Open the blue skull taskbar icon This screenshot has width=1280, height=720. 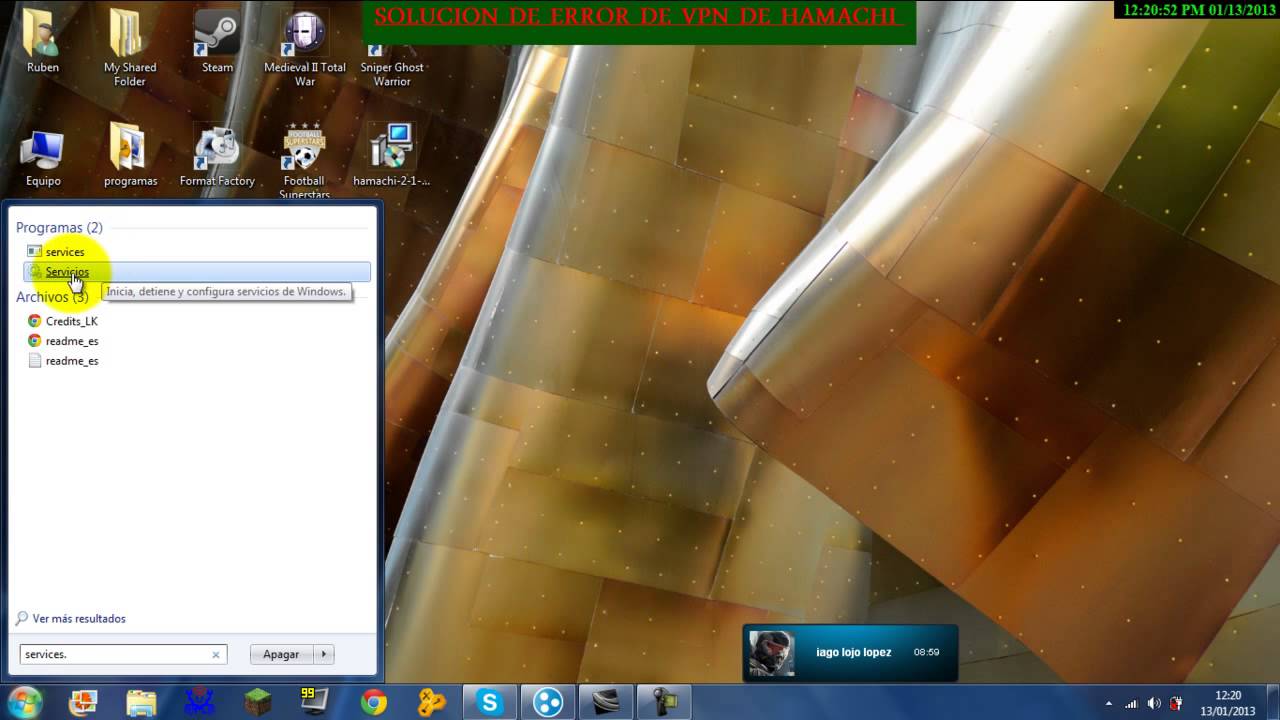coord(199,702)
